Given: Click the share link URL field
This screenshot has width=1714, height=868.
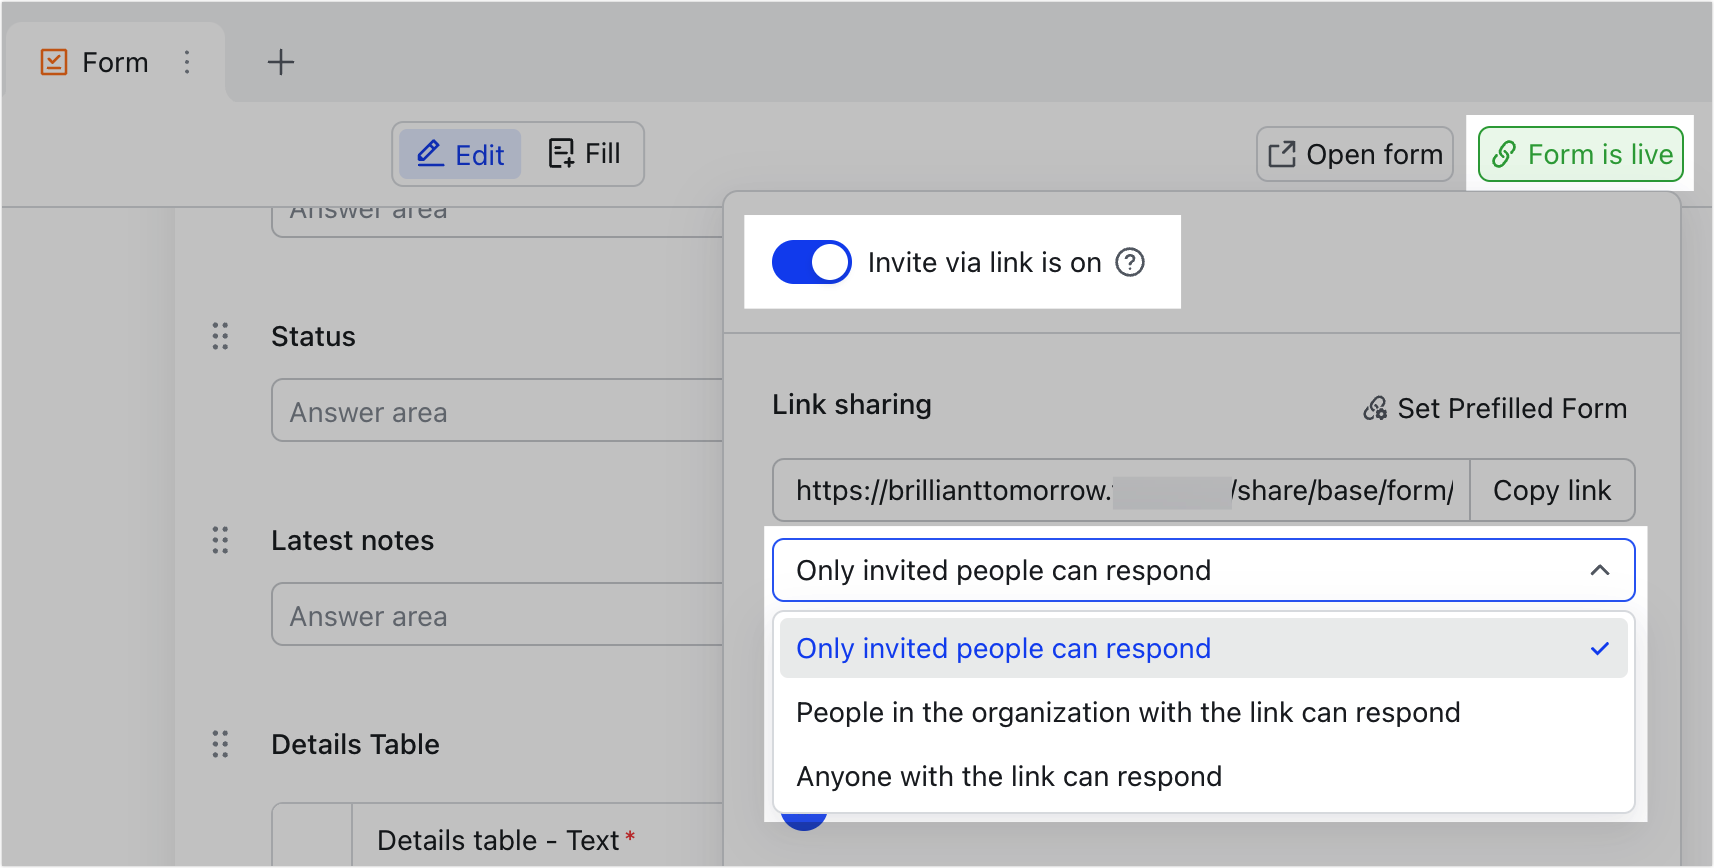Looking at the screenshot, I should click(x=1121, y=490).
